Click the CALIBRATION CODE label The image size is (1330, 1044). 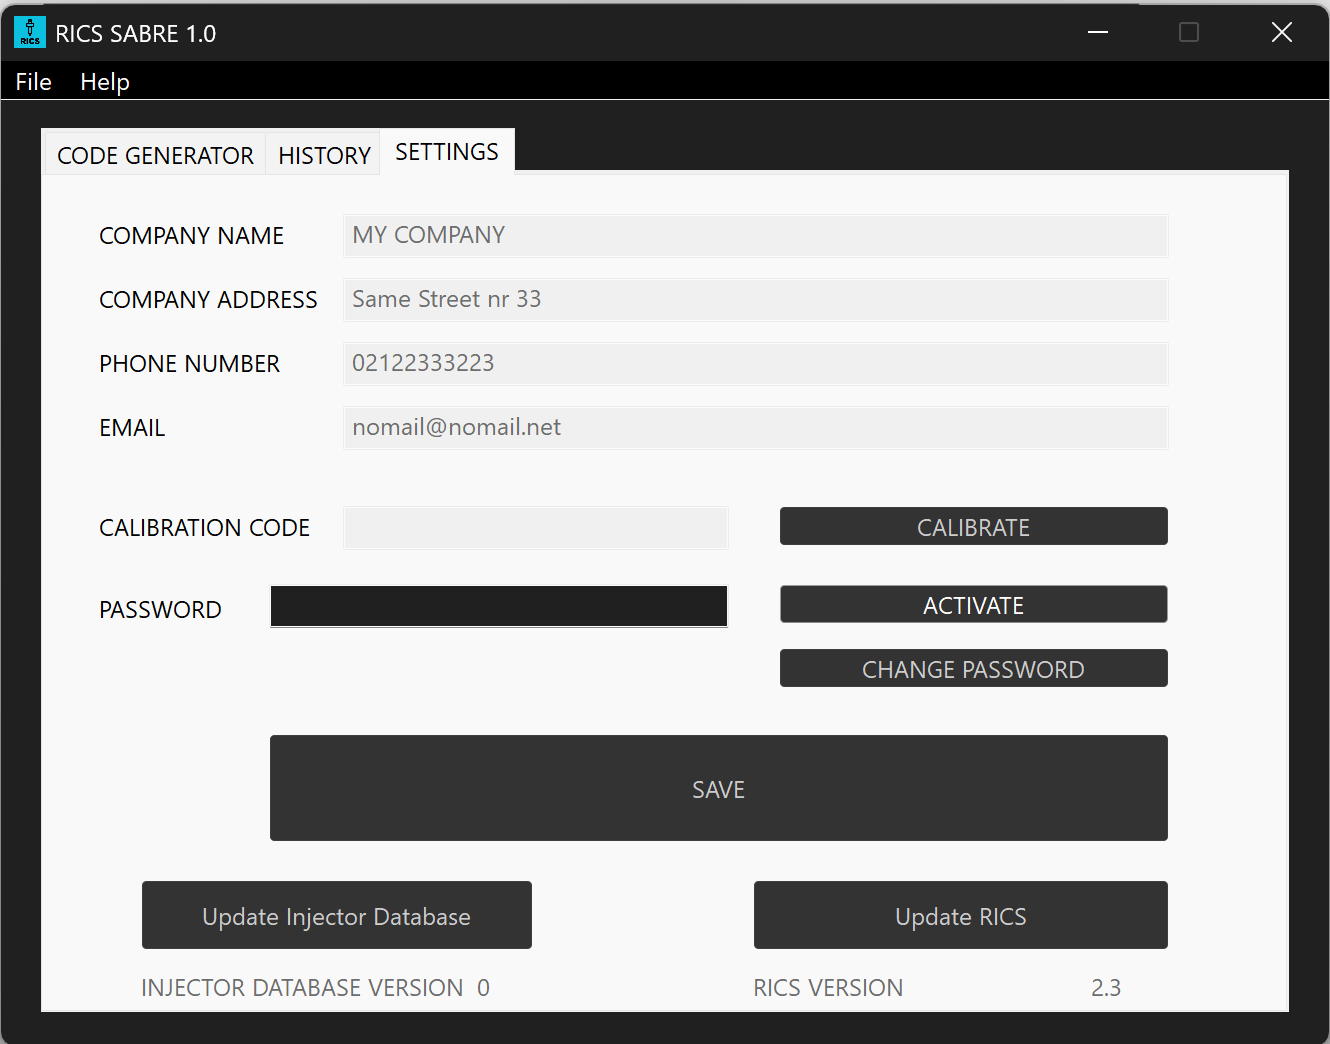[205, 528]
